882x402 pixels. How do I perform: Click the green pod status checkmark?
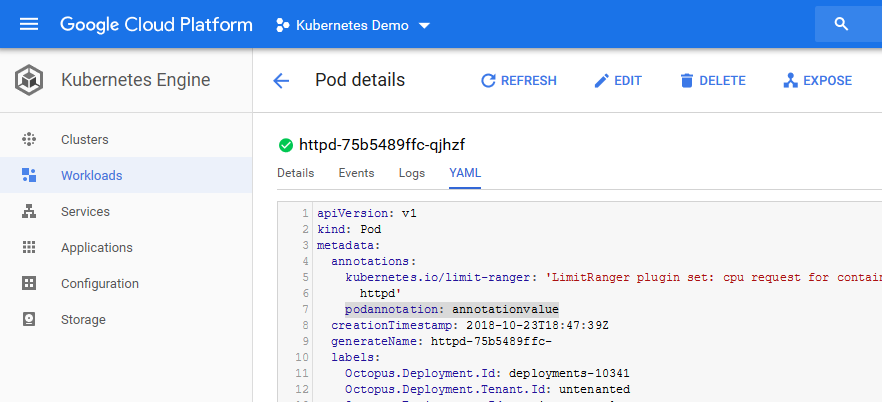[x=286, y=145]
